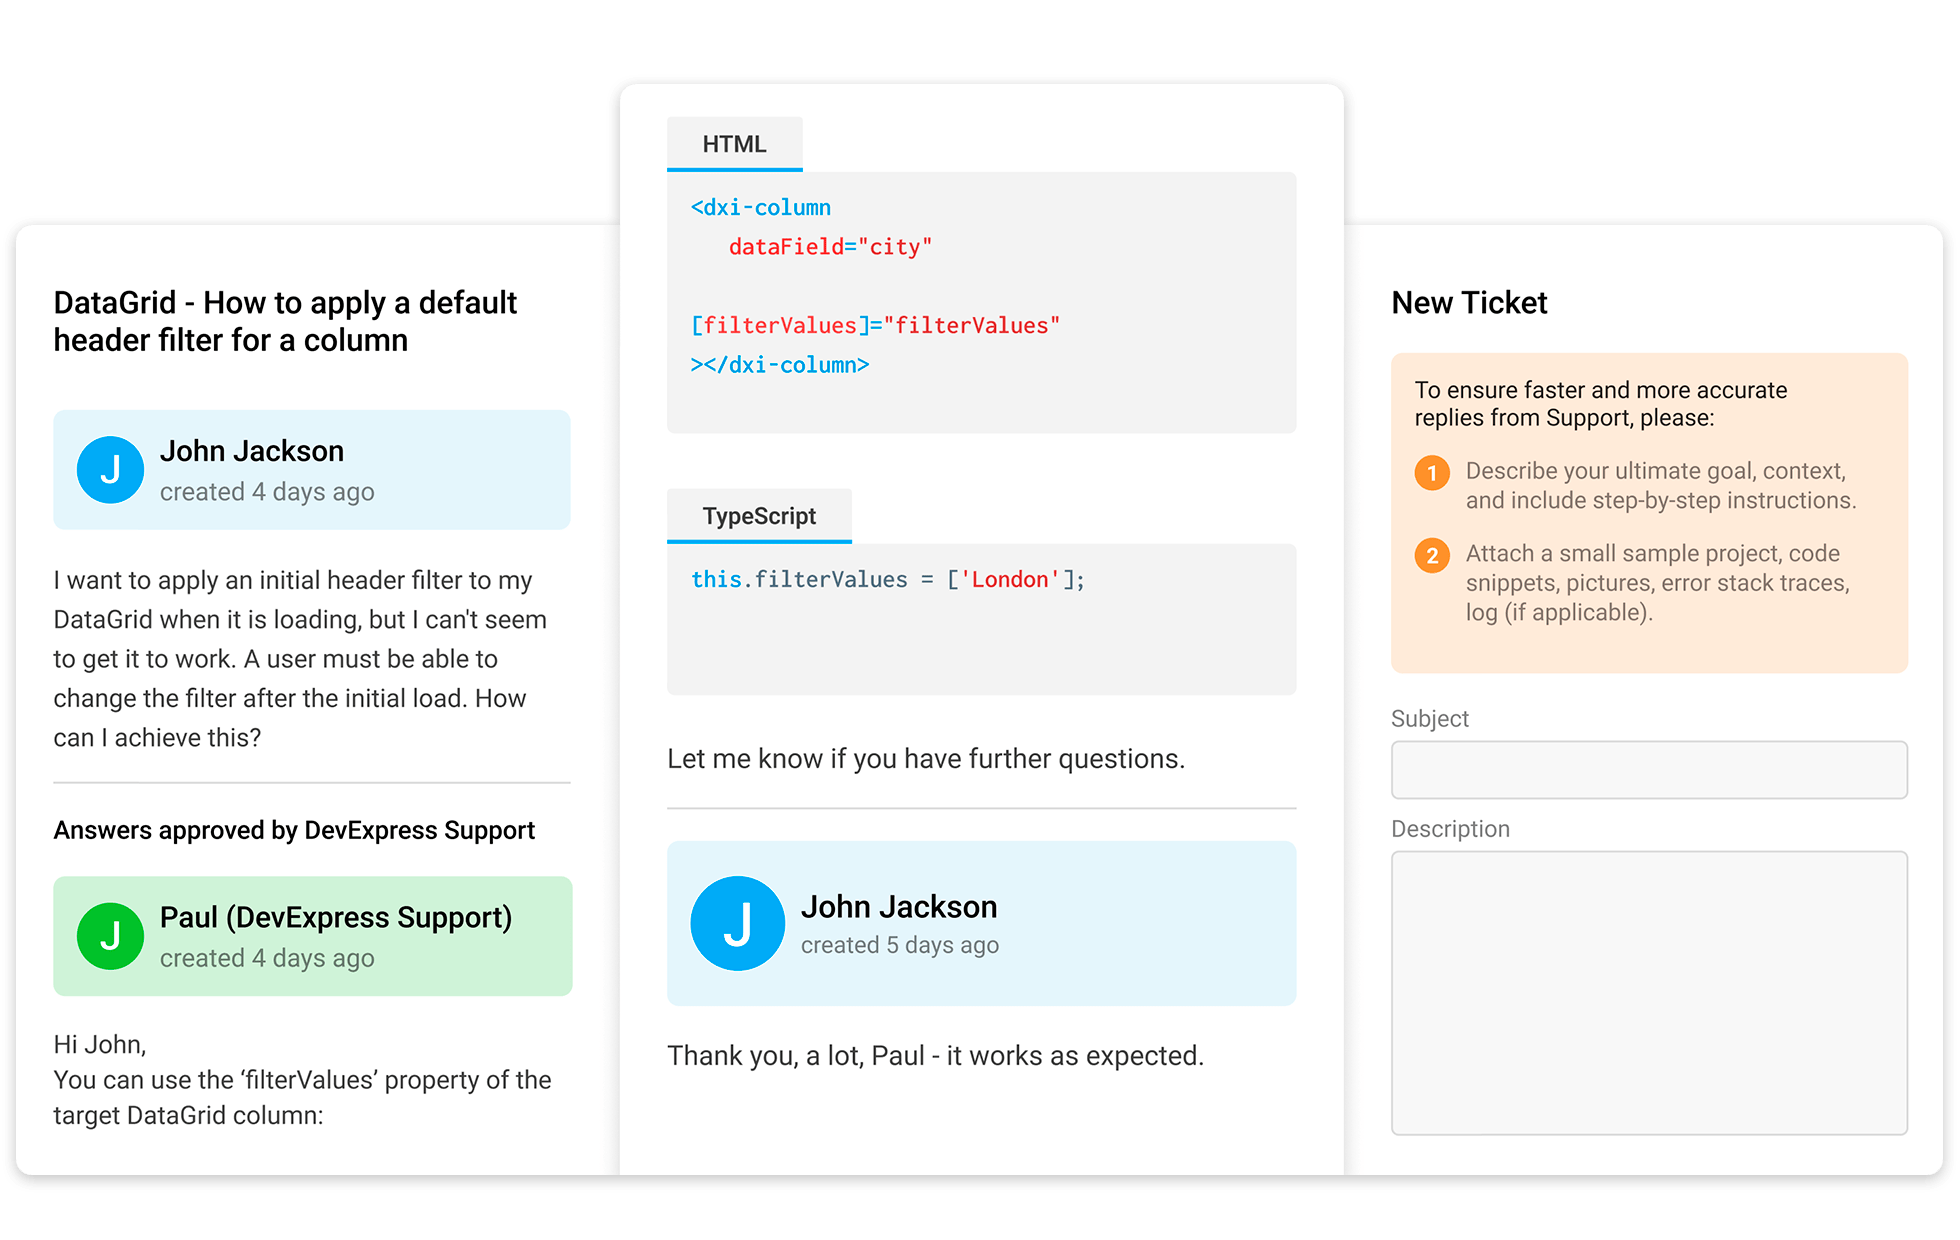Focus the Description text area
Screen dimensions: 1960x1240
pos(1649,992)
